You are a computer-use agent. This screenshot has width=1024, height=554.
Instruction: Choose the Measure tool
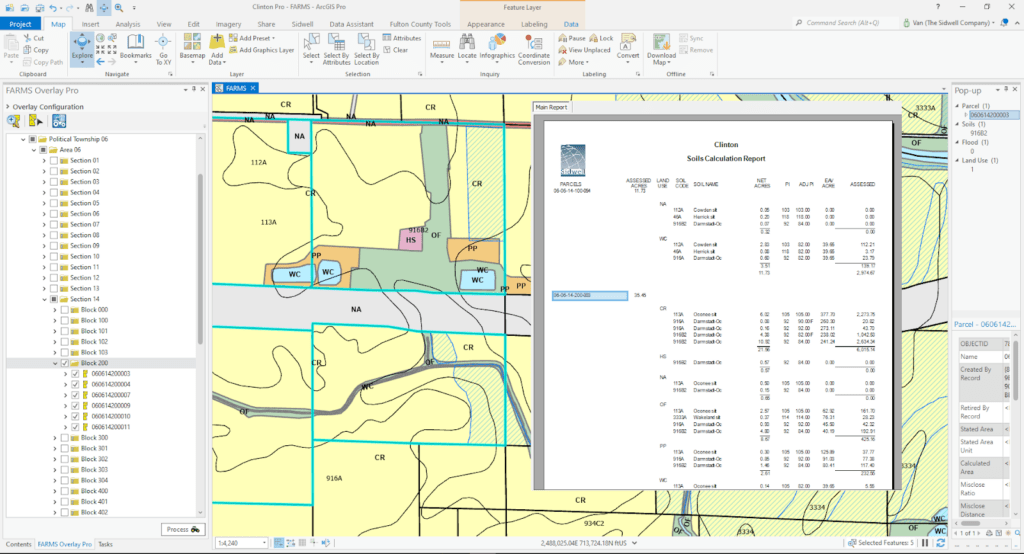point(441,48)
